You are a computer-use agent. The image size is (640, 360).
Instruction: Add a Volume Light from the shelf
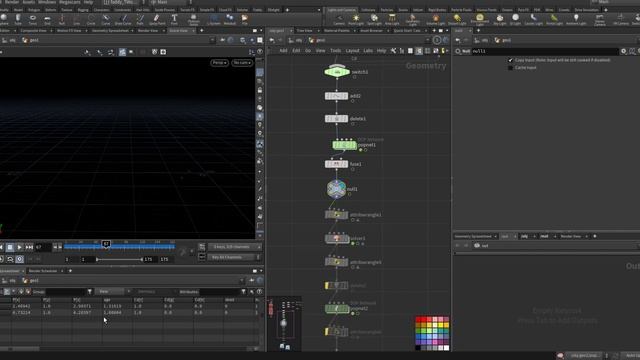click(436, 19)
